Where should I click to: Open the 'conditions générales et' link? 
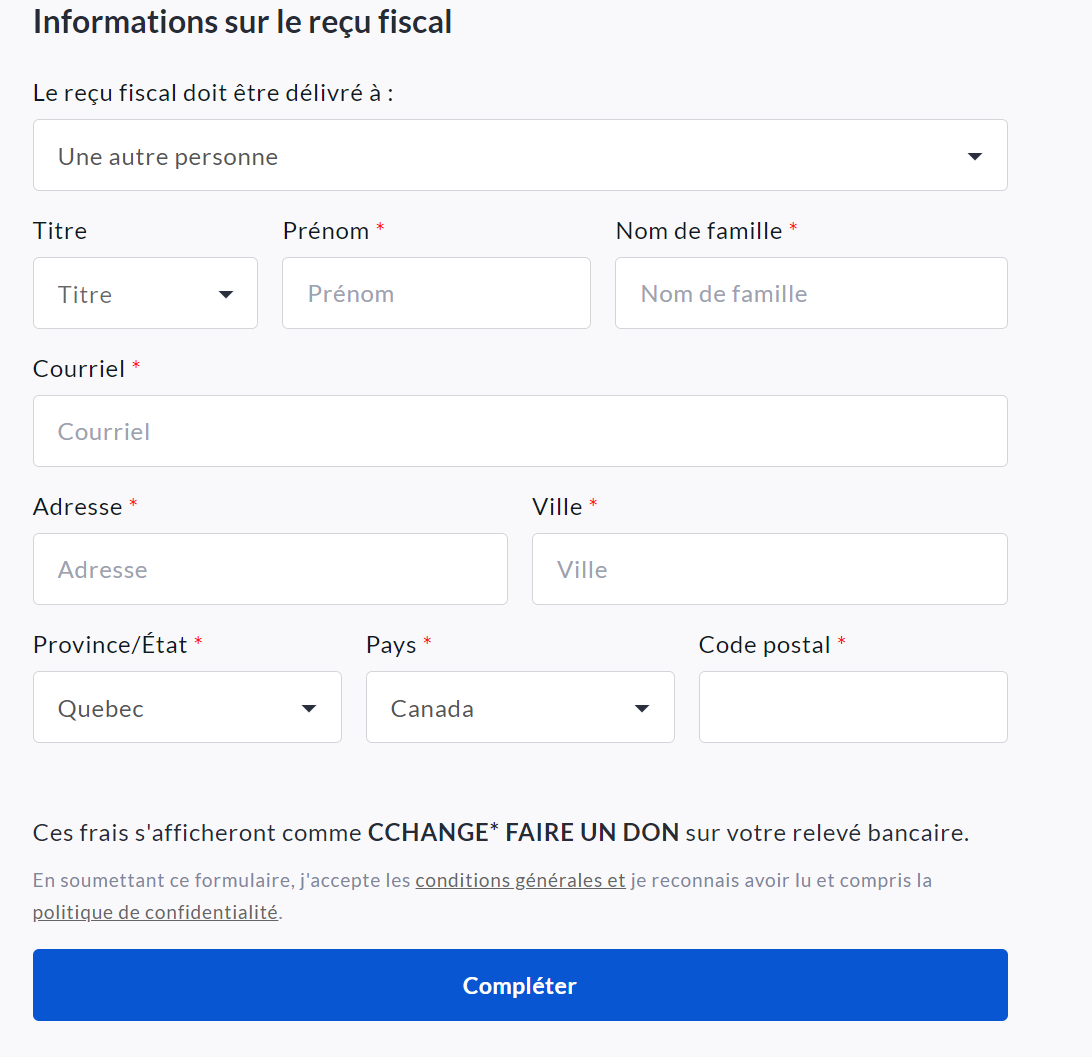(x=520, y=881)
